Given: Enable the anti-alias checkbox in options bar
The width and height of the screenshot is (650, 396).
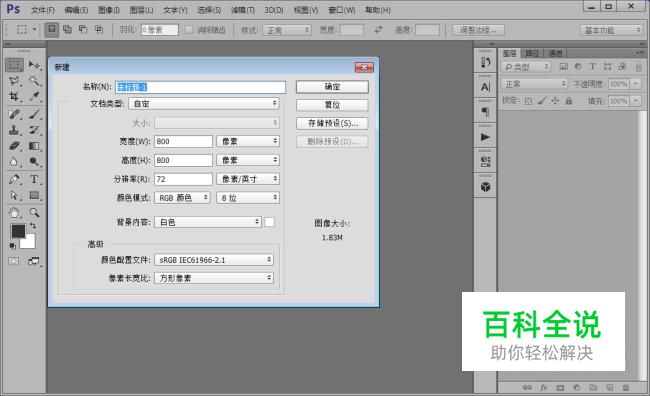Looking at the screenshot, I should click(x=189, y=30).
